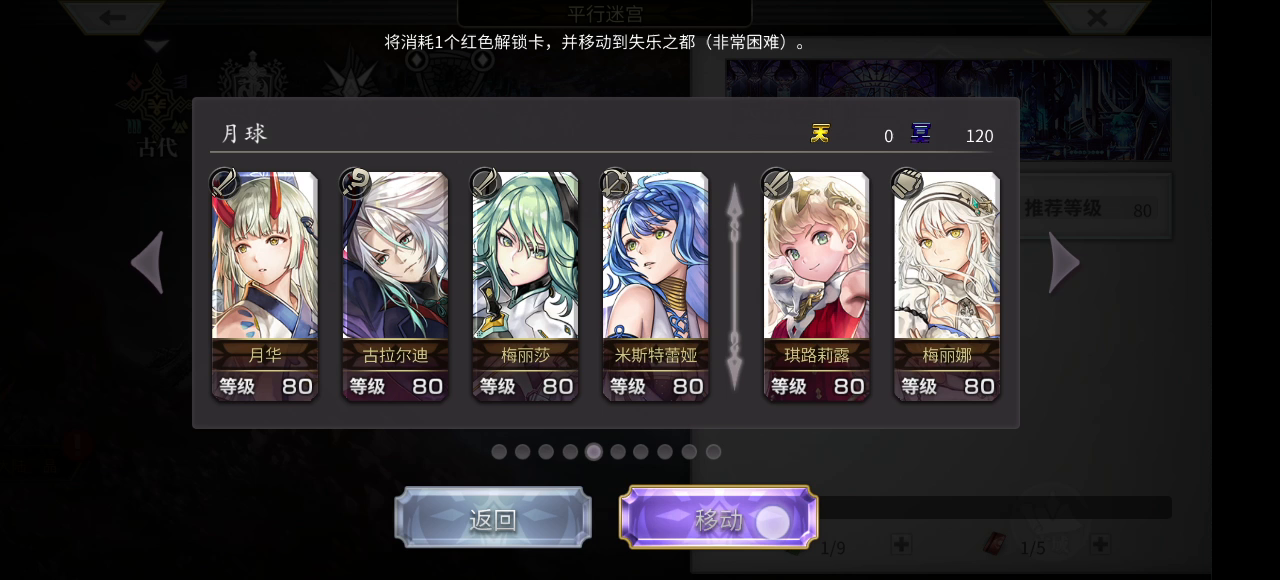Select the fifth highlighted party page dot

click(594, 452)
